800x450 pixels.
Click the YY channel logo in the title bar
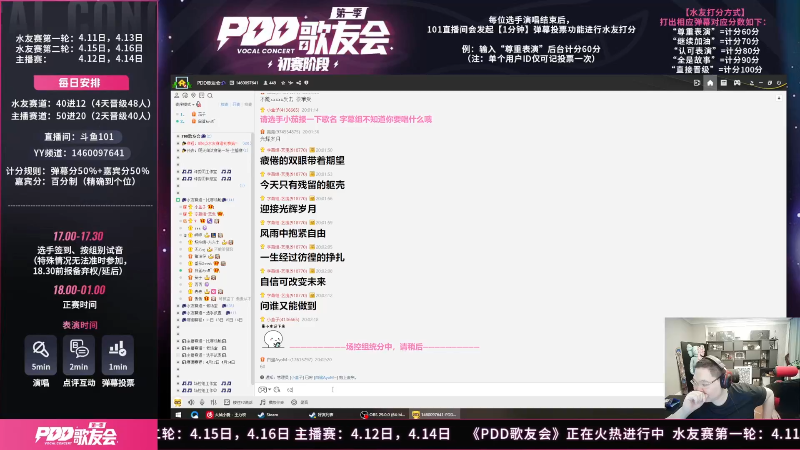point(182,83)
